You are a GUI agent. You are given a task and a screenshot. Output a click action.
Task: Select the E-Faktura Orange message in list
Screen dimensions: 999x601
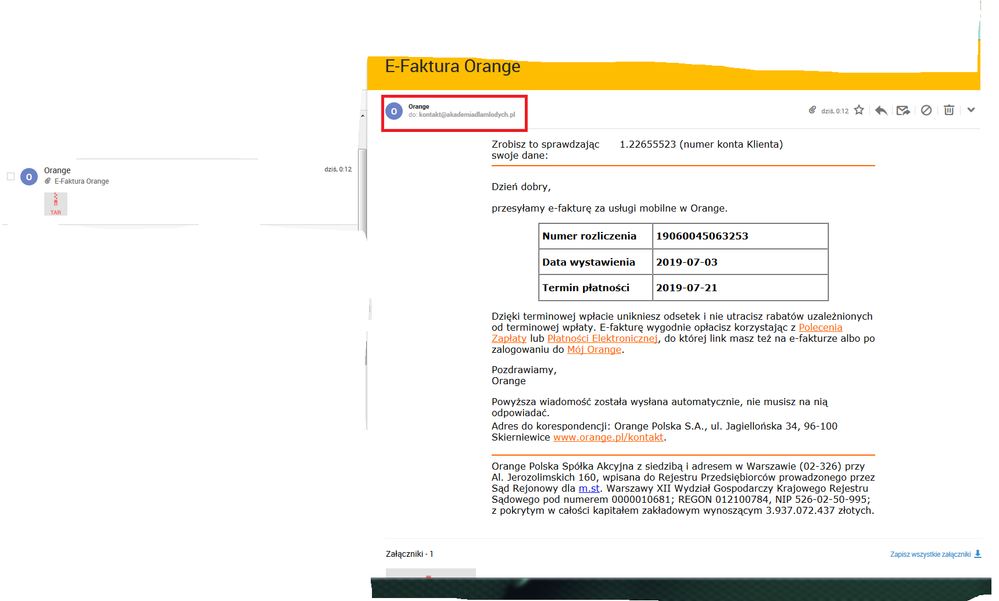[x=82, y=182]
